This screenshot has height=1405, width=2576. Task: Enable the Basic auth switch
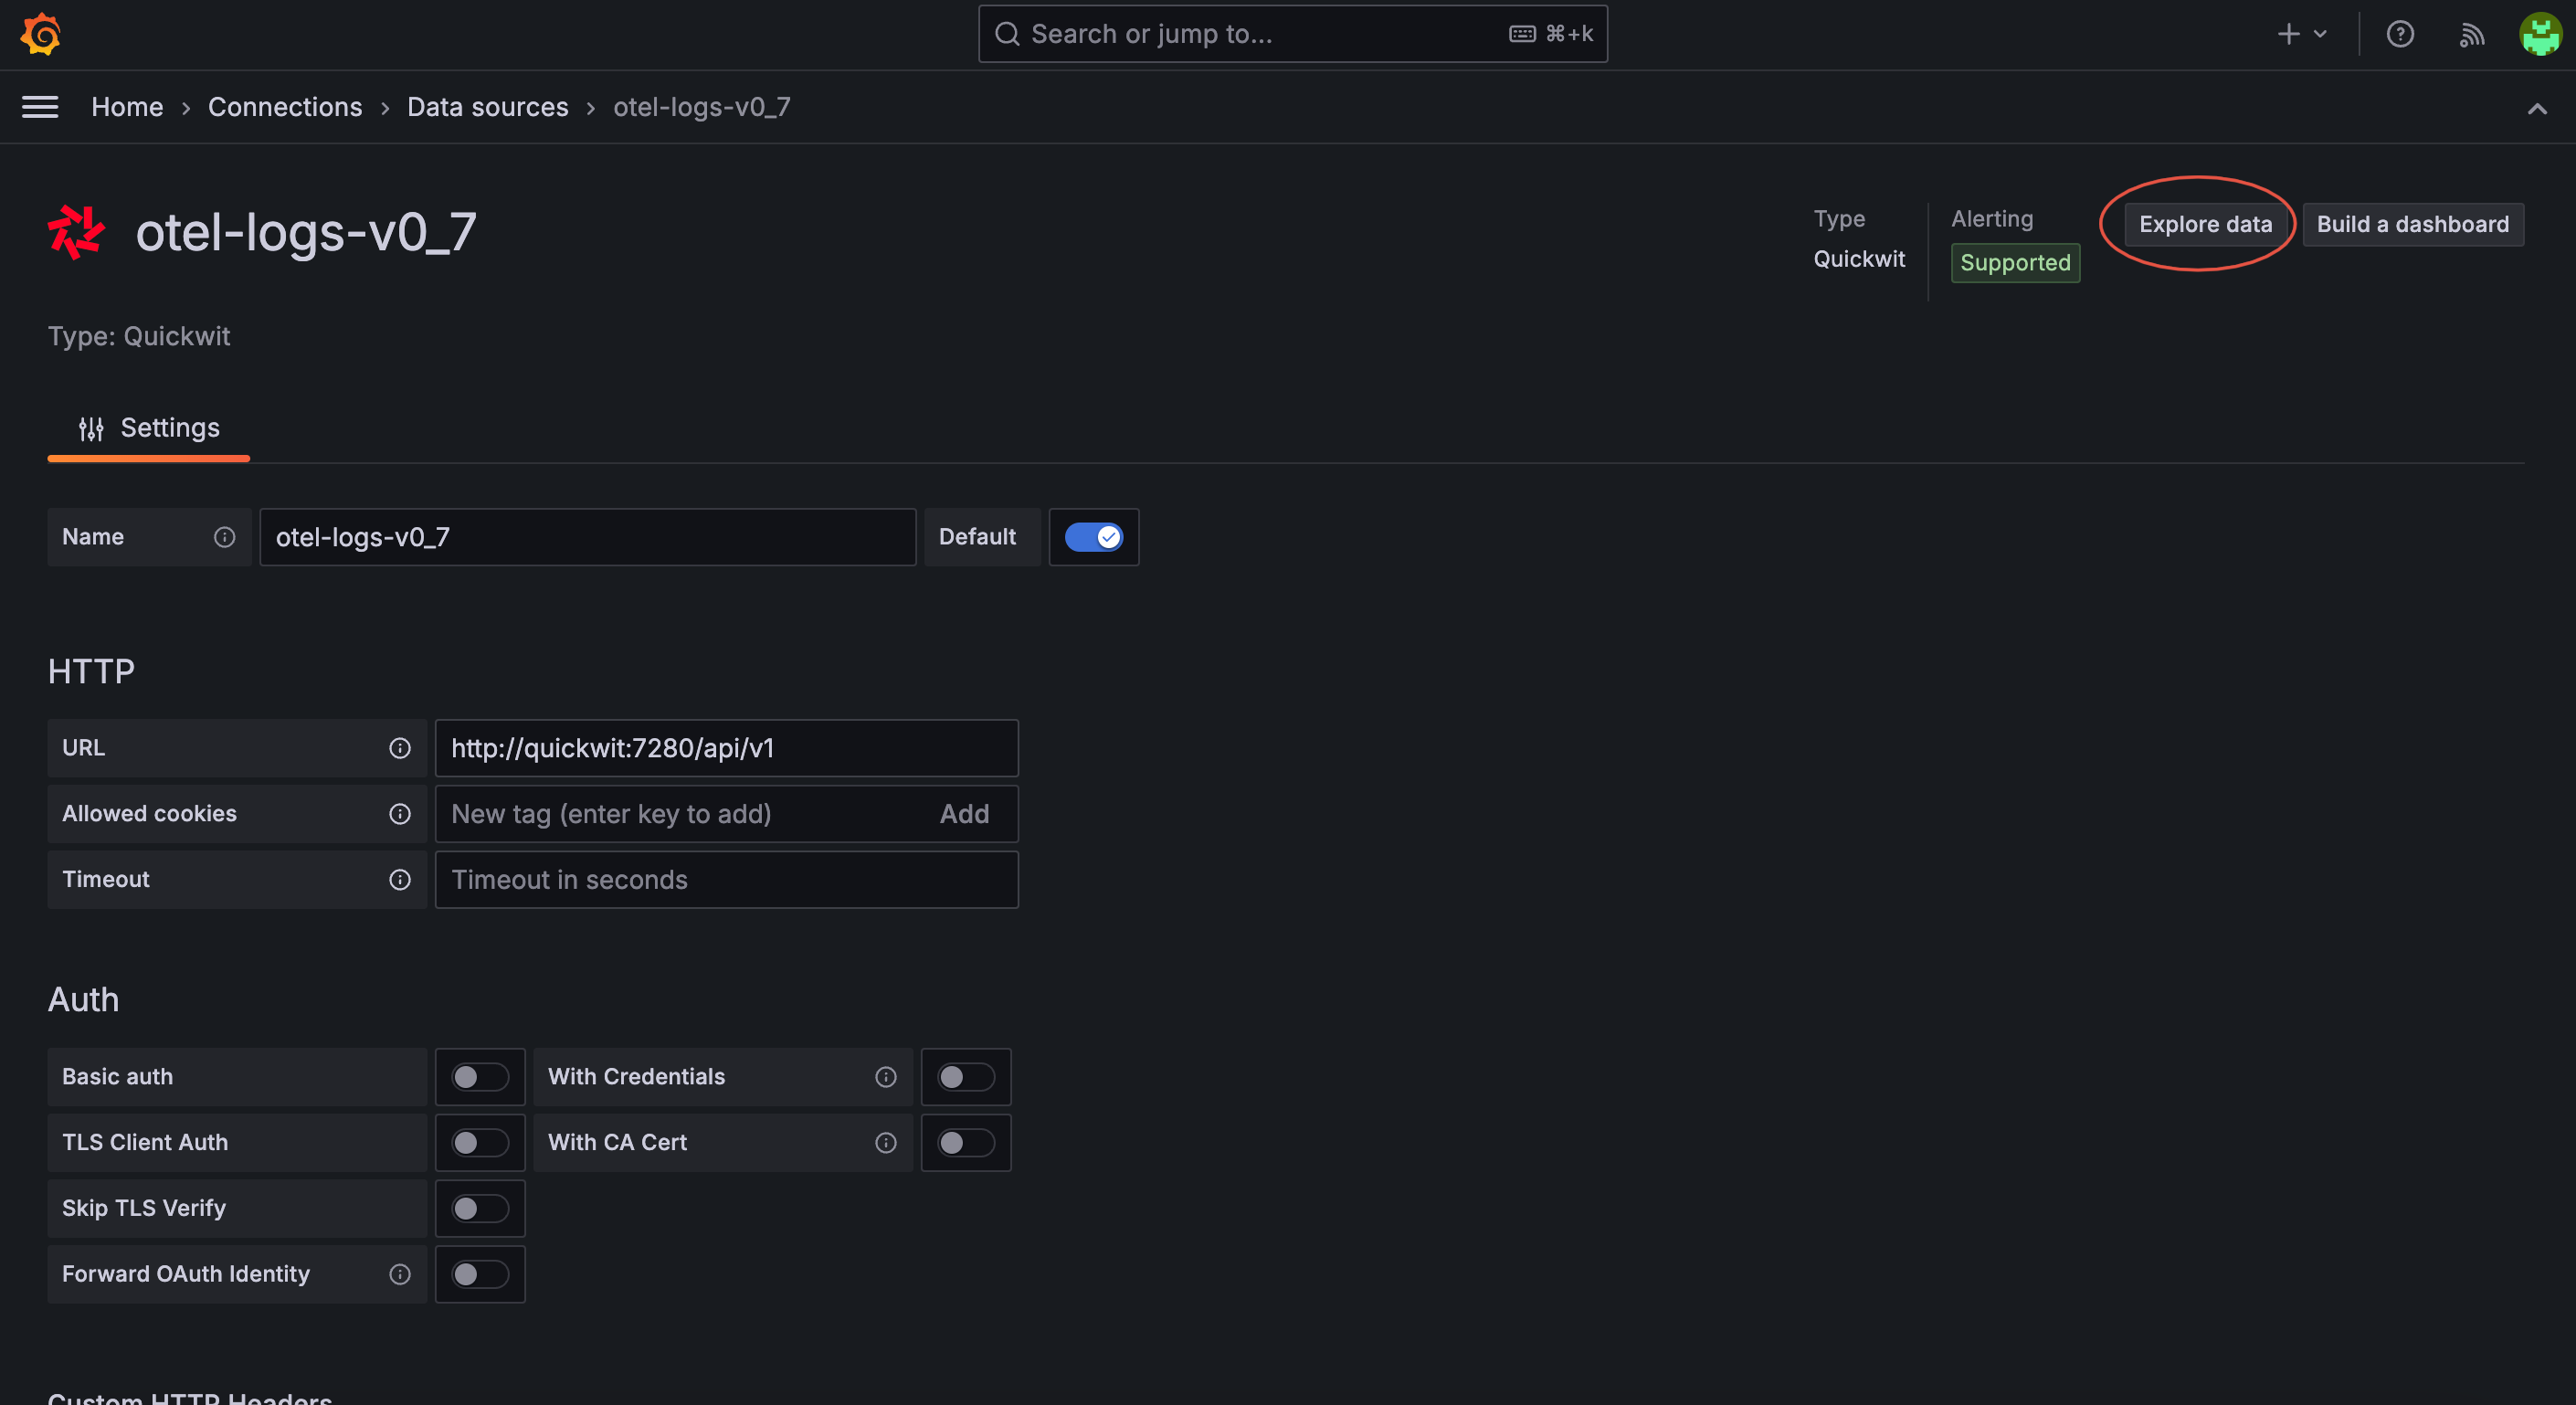point(480,1077)
